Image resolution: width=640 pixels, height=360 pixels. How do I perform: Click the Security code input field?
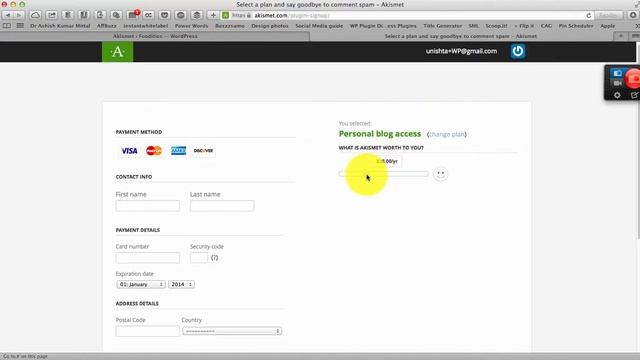(x=199, y=258)
